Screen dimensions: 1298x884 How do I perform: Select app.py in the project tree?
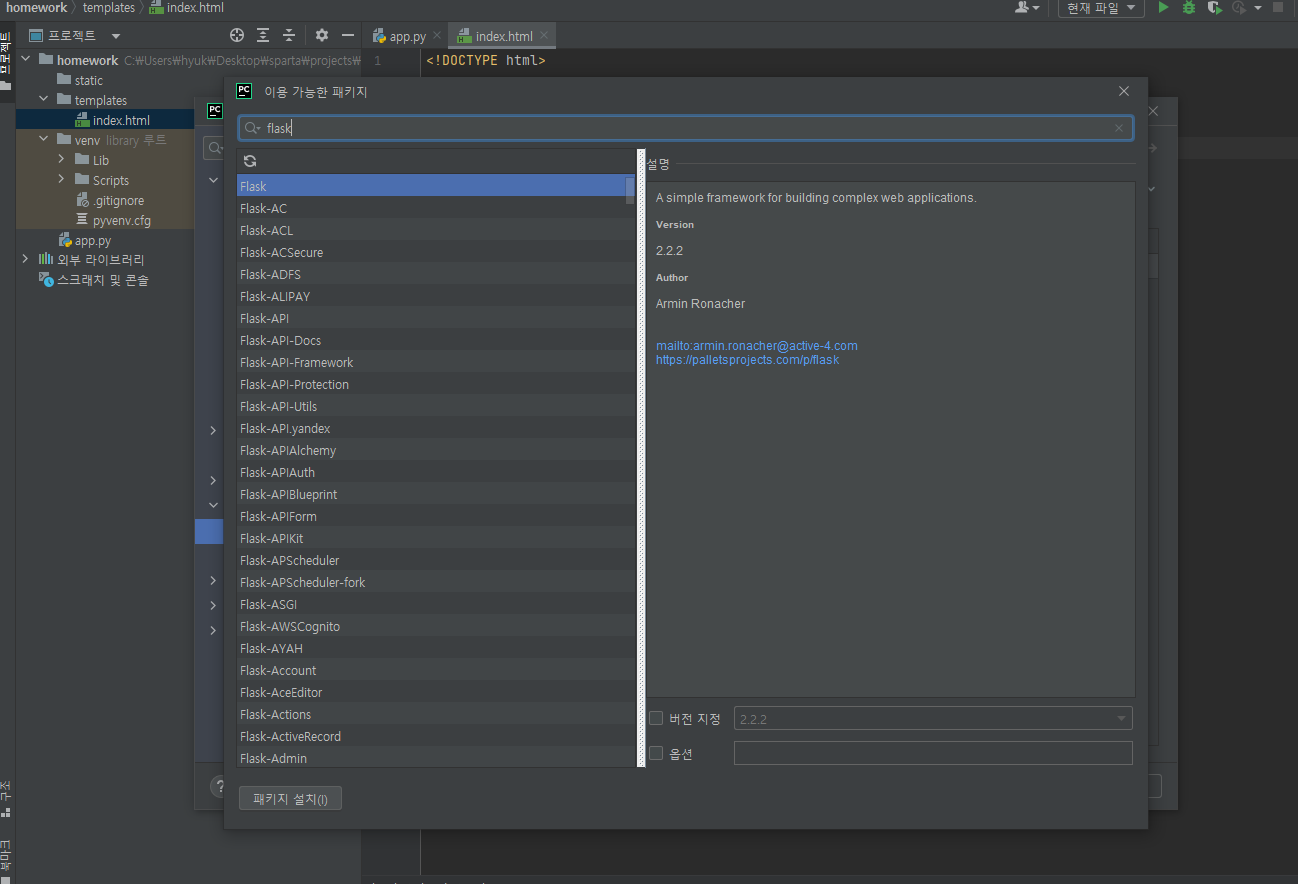click(92, 240)
